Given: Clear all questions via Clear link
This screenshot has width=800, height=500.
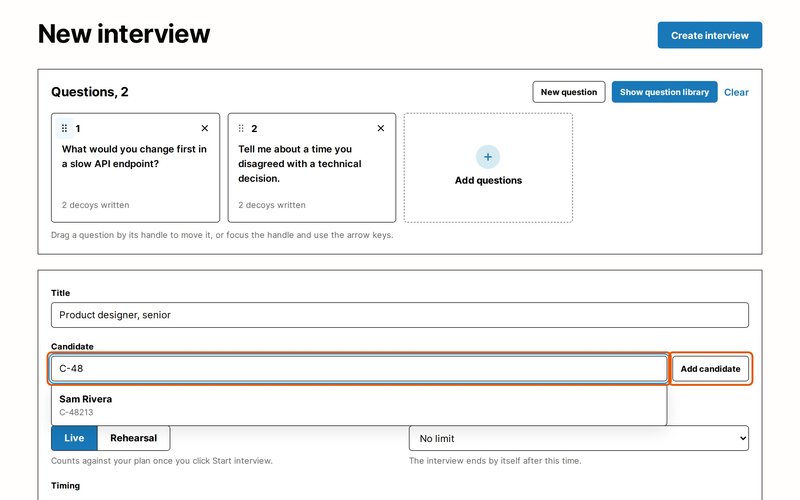Looking at the screenshot, I should tap(736, 92).
